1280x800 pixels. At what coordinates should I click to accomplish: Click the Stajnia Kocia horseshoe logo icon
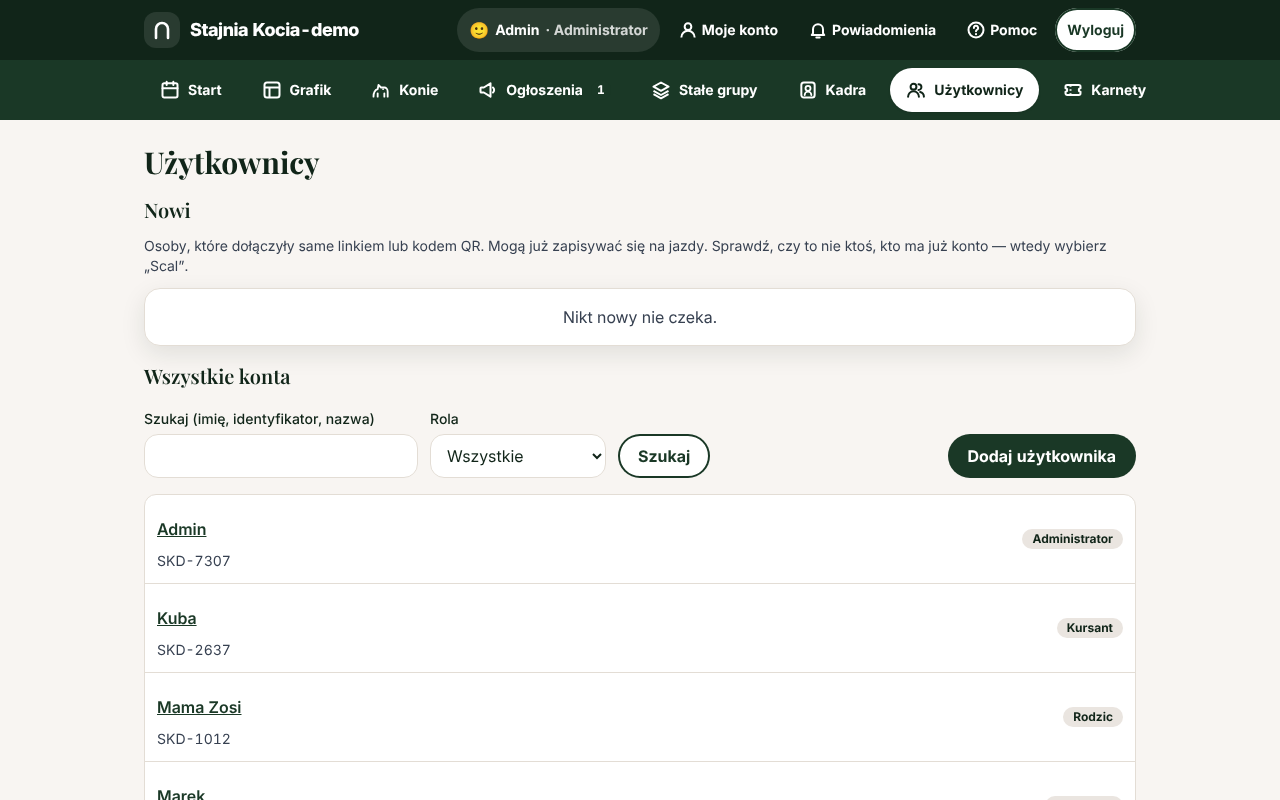click(x=162, y=30)
